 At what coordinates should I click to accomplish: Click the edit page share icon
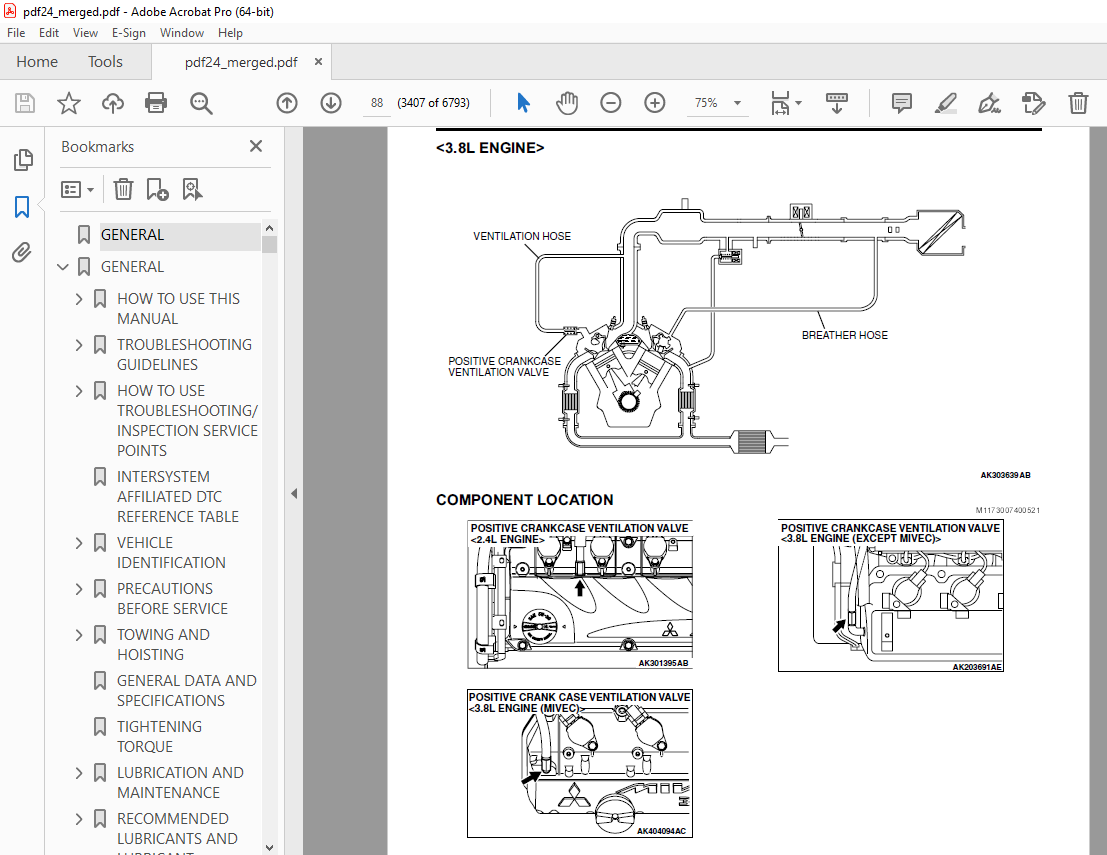click(x=1033, y=103)
